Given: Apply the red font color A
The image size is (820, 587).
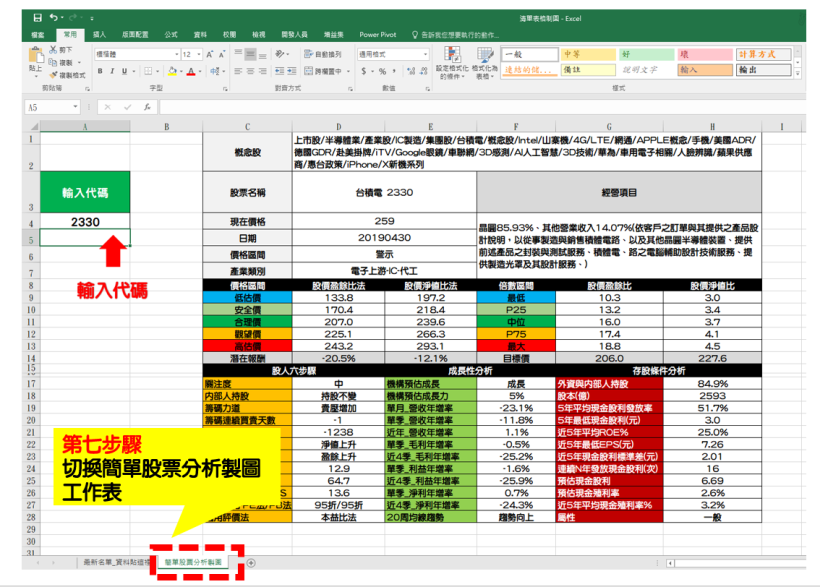Looking at the screenshot, I should (x=191, y=71).
